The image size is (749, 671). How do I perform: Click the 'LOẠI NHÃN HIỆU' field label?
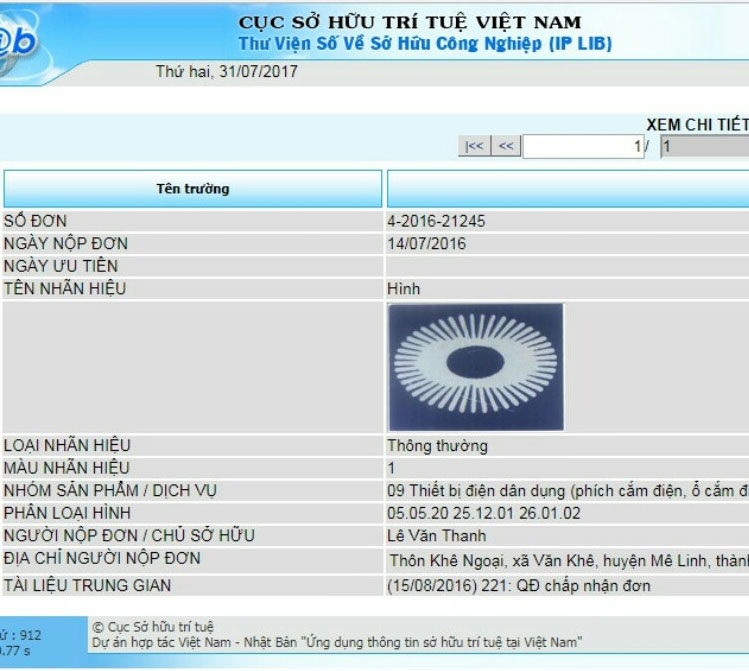pos(67,445)
